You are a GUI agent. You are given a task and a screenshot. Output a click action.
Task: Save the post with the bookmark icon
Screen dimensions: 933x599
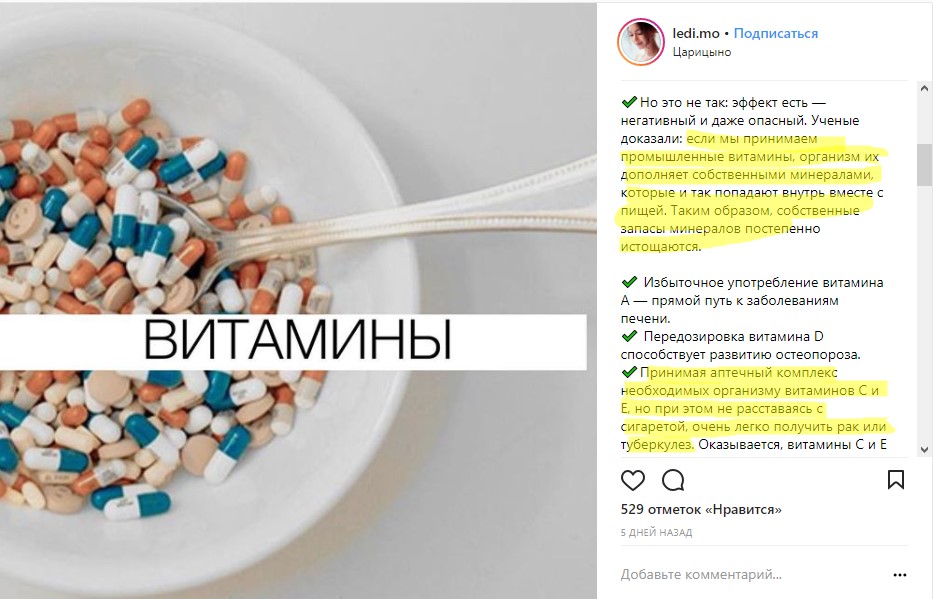pyautogui.click(x=896, y=479)
